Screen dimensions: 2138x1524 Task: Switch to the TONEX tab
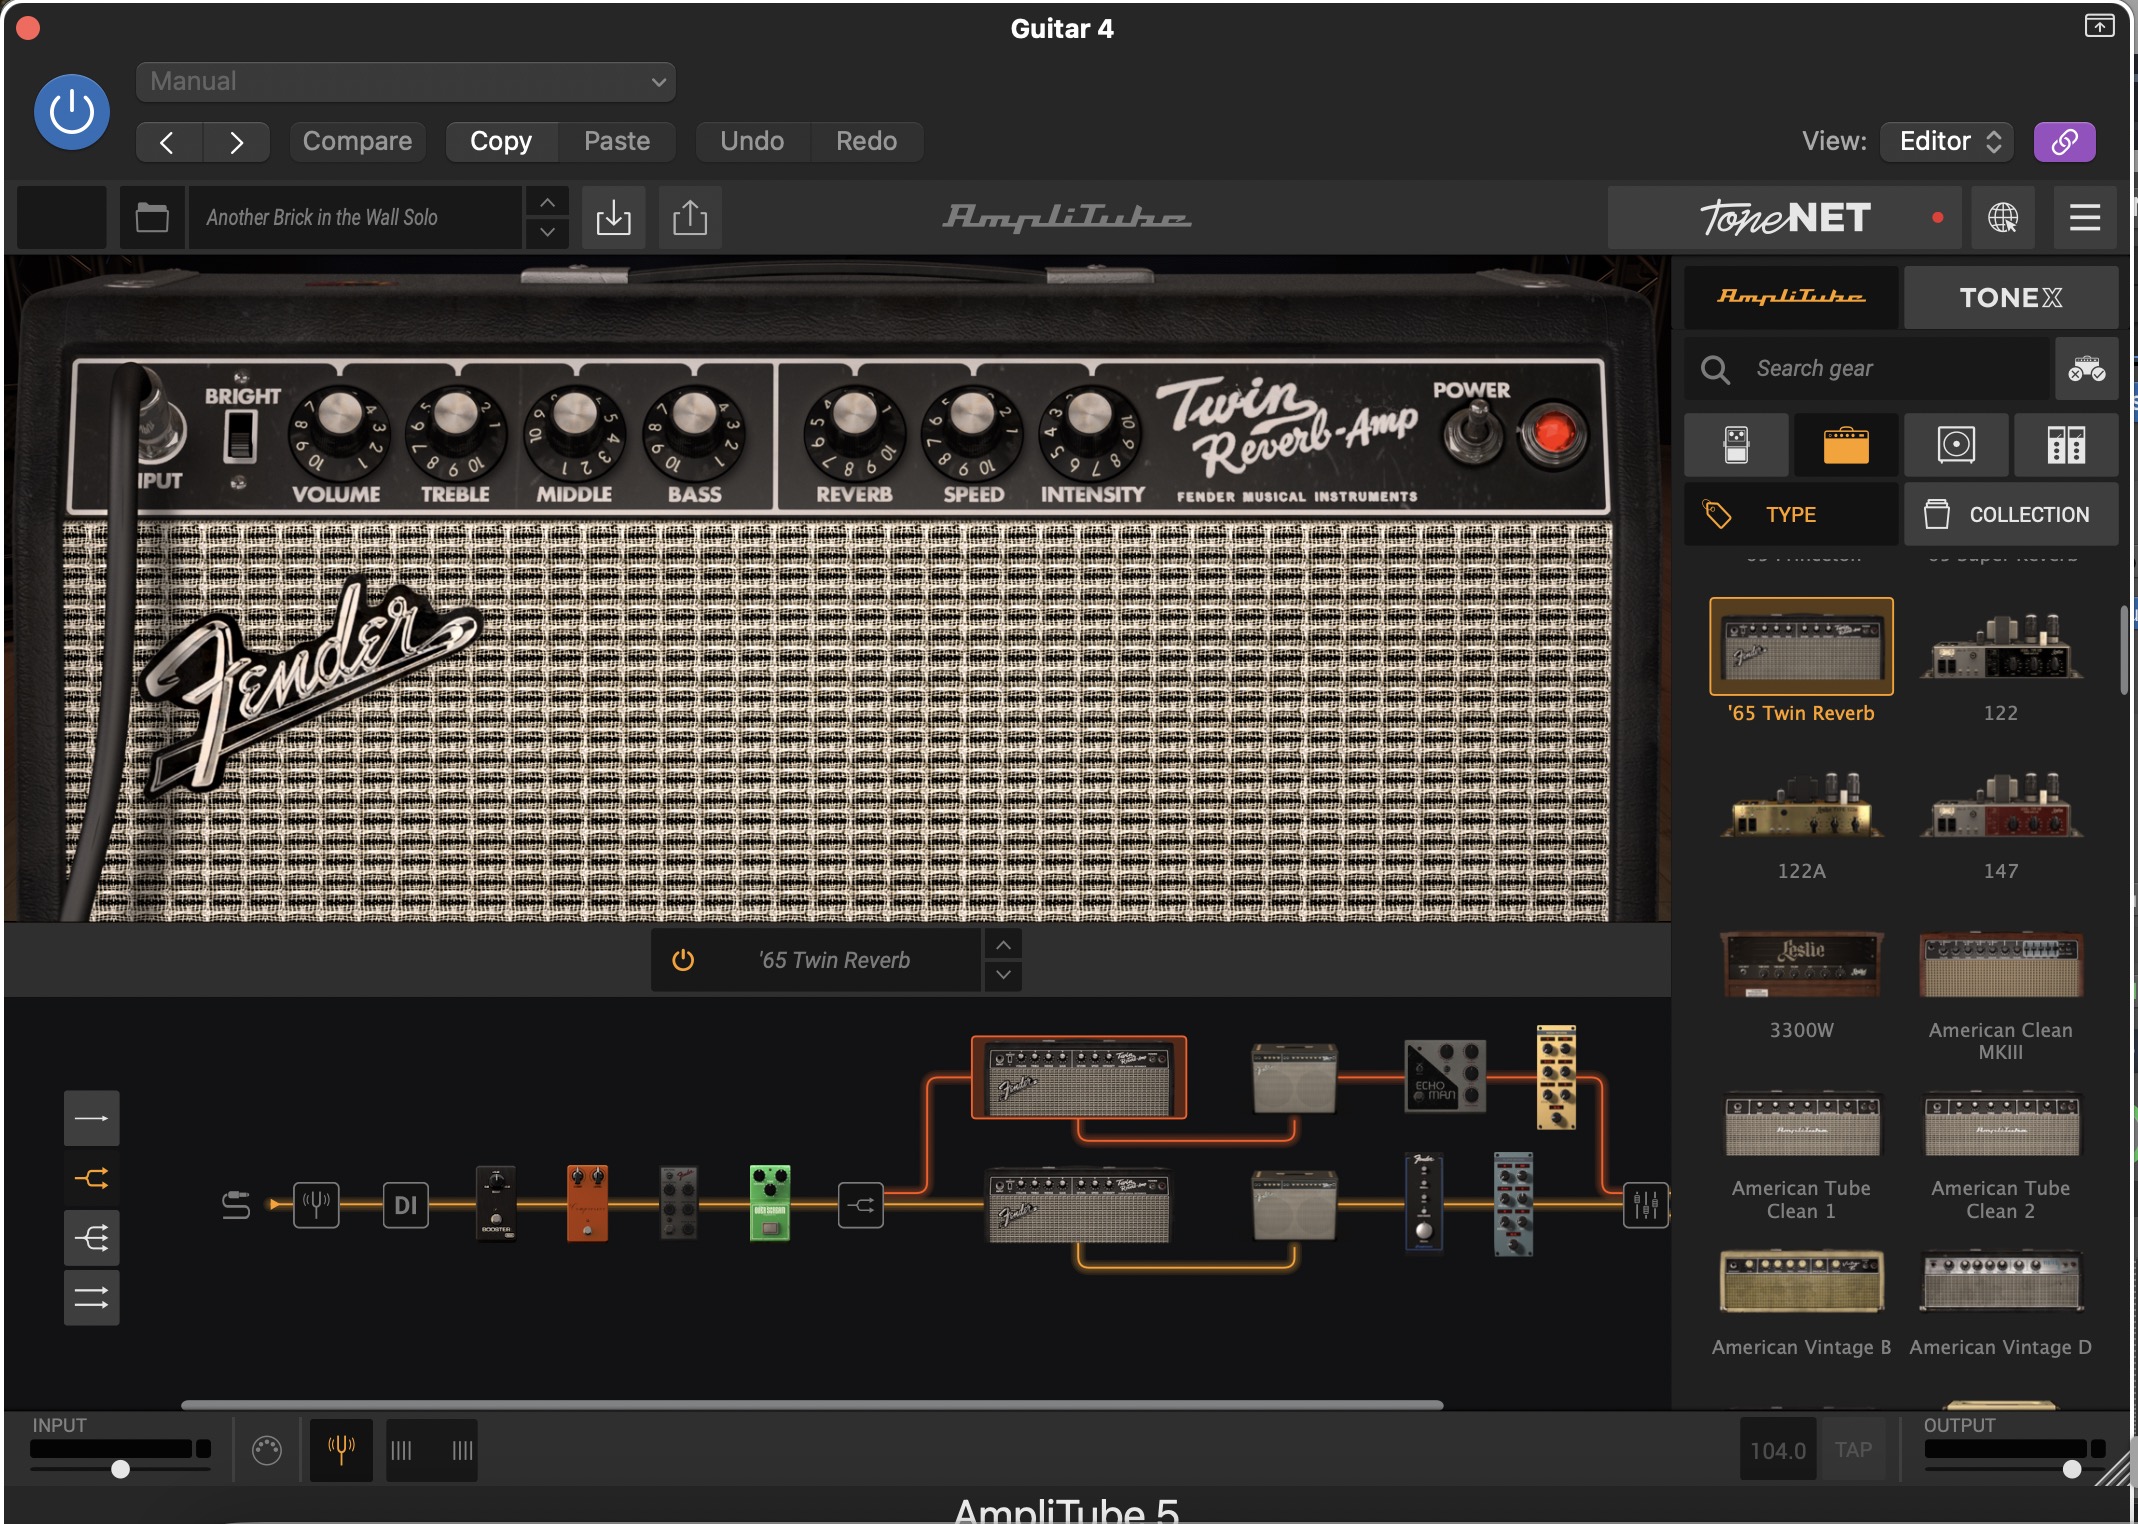[2011, 297]
